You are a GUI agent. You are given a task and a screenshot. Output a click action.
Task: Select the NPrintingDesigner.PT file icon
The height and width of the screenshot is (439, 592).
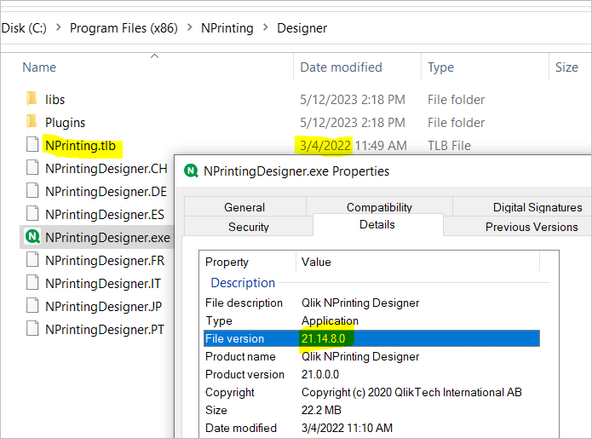click(x=32, y=329)
